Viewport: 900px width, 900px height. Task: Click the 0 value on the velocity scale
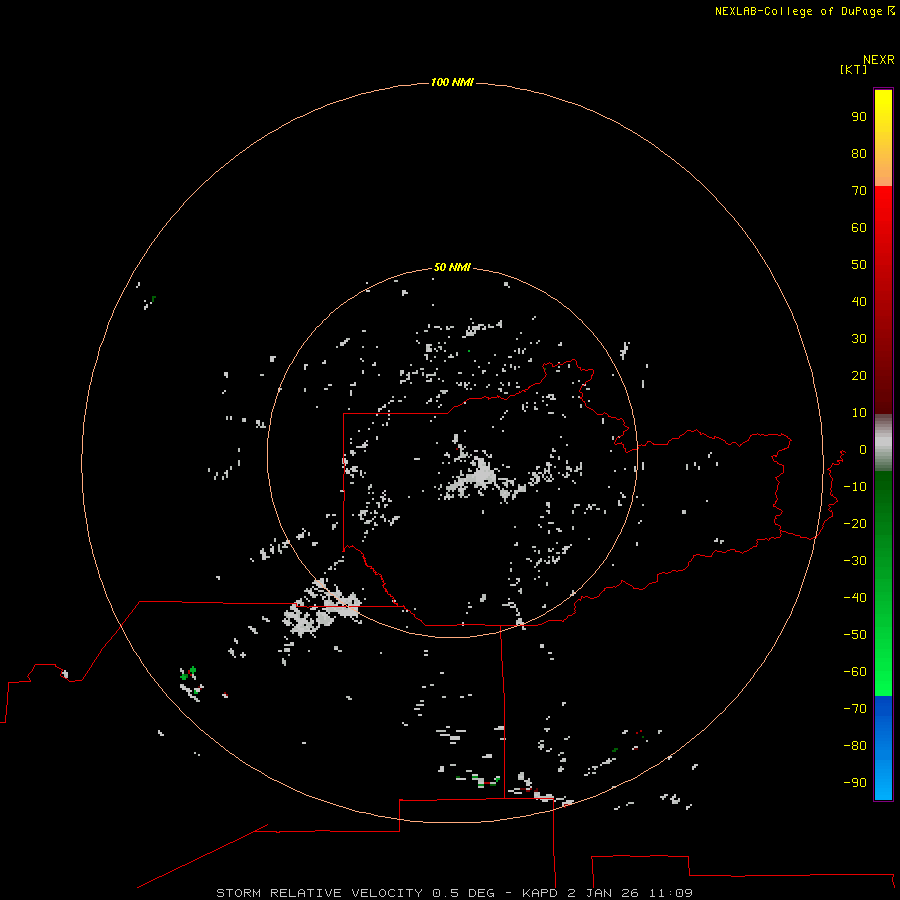tap(863, 449)
